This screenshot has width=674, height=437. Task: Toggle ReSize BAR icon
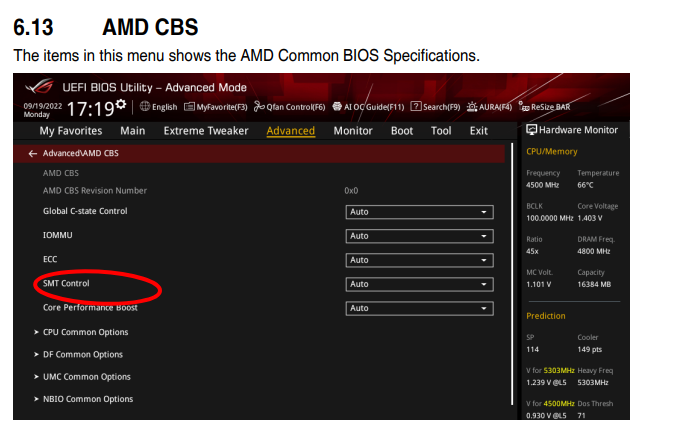524,106
